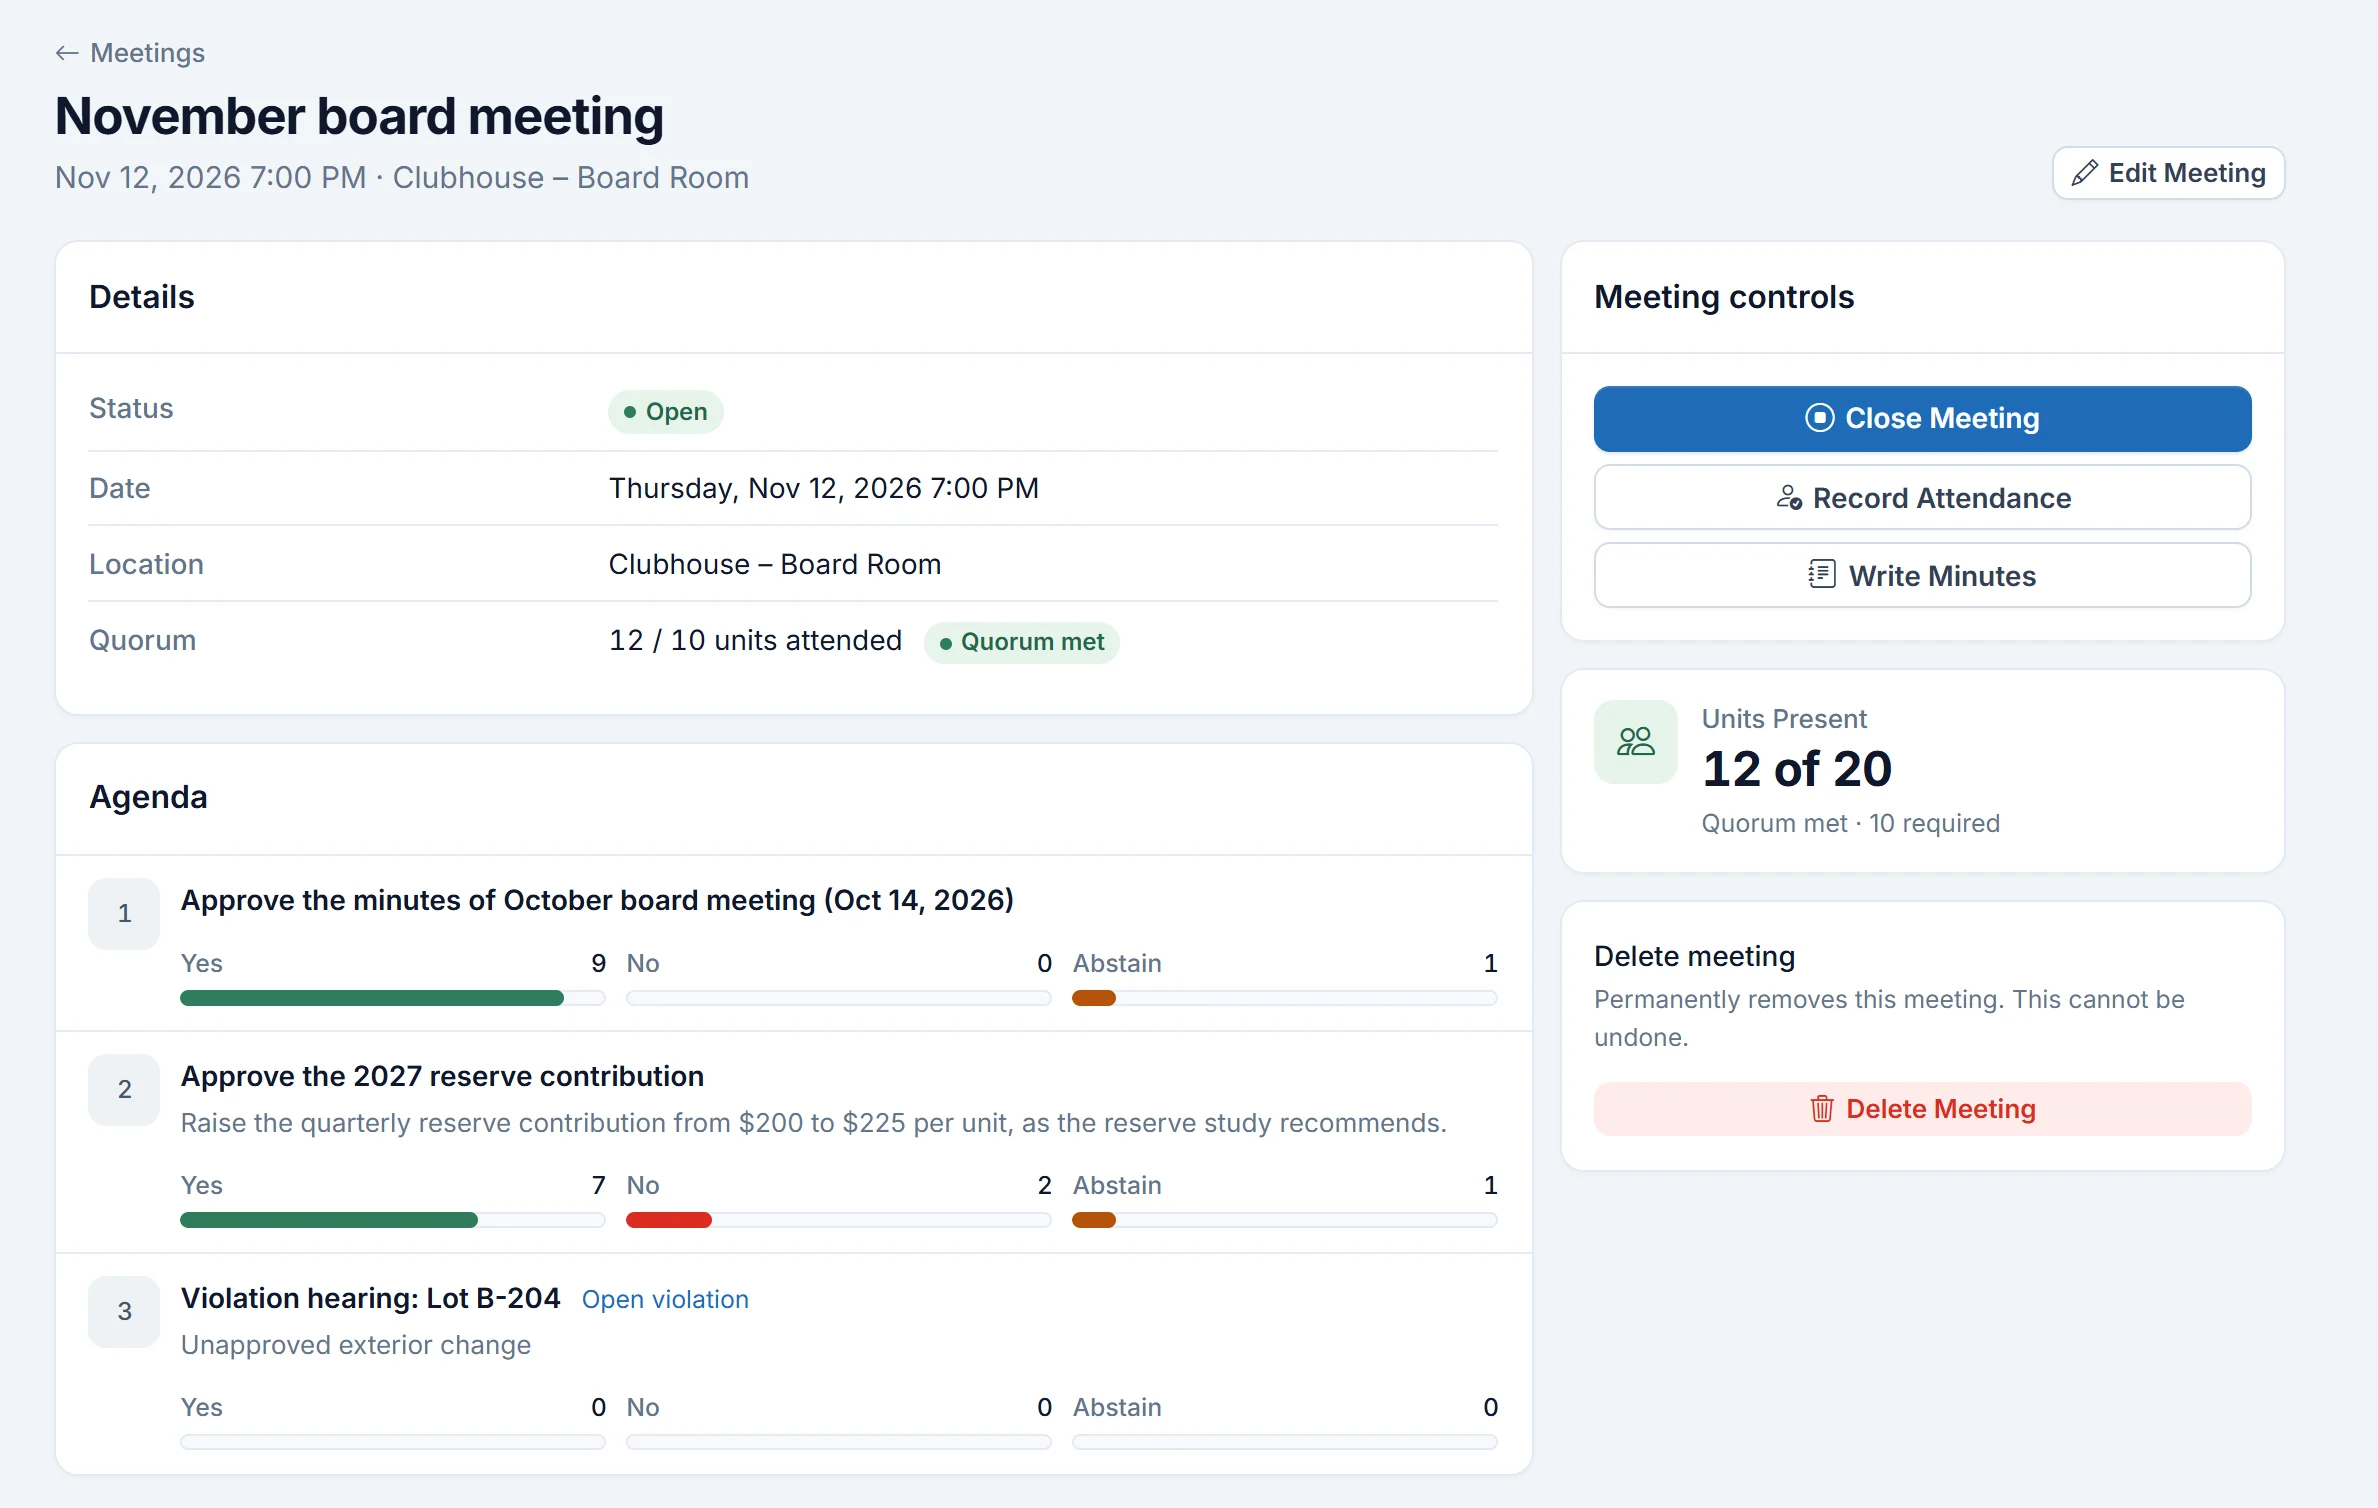Screen dimensions: 2378x1508
Task: Open the Edit Meeting button
Action: pyautogui.click(x=2168, y=173)
